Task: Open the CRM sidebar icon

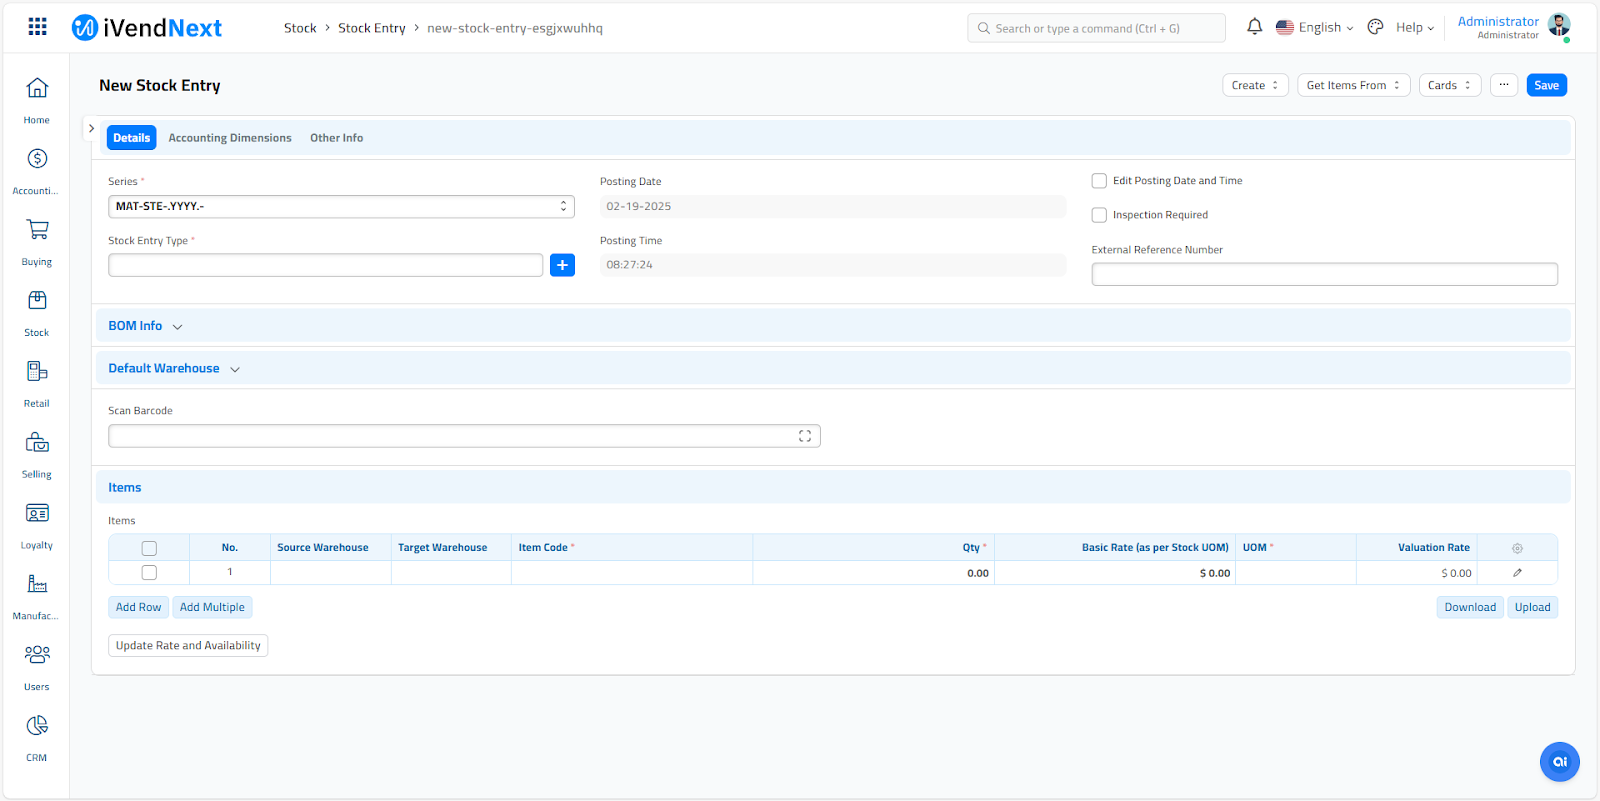Action: click(37, 727)
